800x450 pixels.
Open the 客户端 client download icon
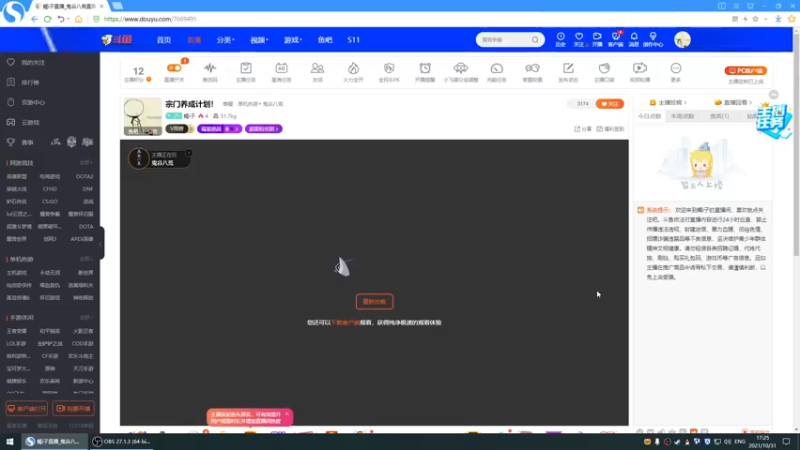[616, 39]
